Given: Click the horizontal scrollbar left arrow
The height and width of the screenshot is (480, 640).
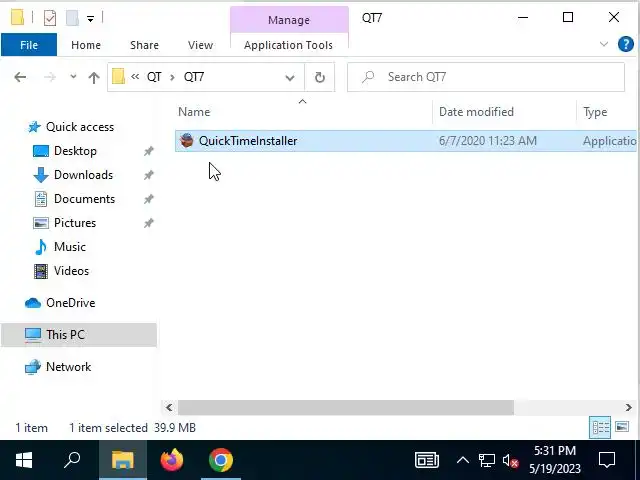Looking at the screenshot, I should pyautogui.click(x=169, y=407).
